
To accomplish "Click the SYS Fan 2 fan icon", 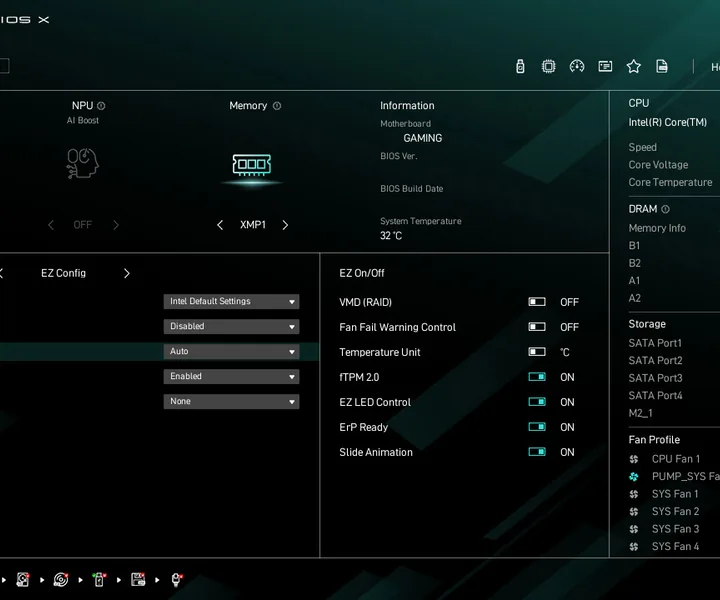I will (x=634, y=512).
